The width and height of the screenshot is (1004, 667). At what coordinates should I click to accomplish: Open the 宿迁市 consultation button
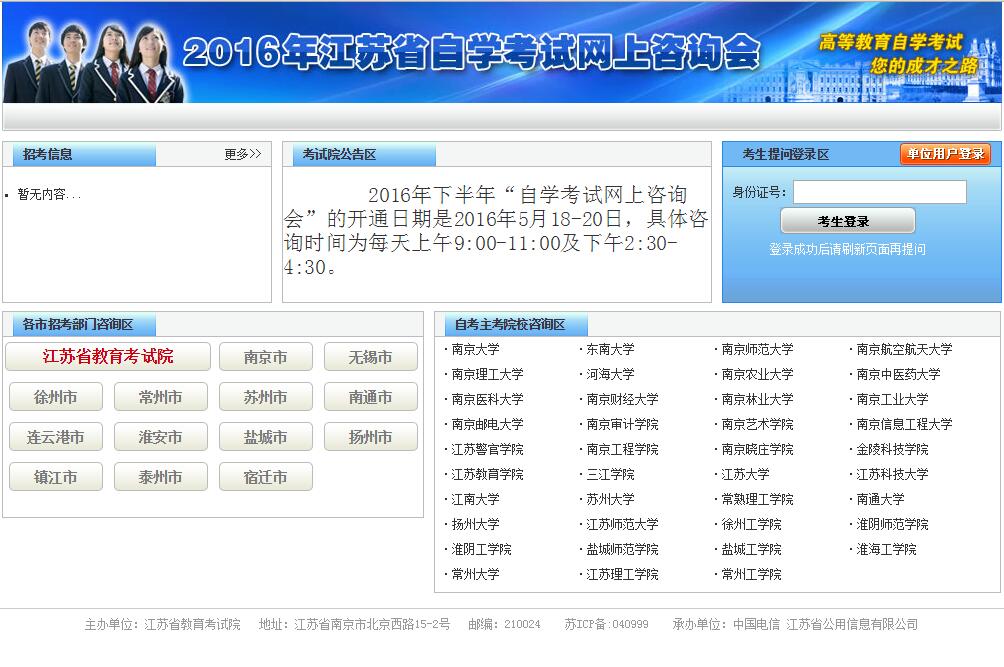click(265, 477)
